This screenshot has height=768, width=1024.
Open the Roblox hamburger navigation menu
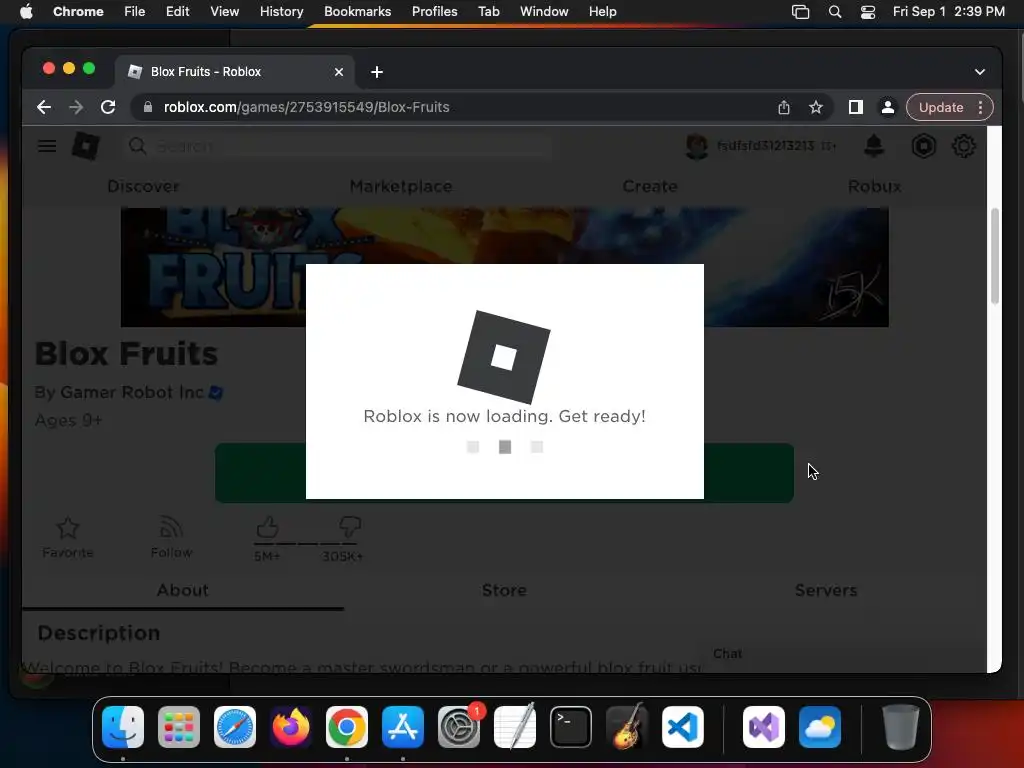47,146
